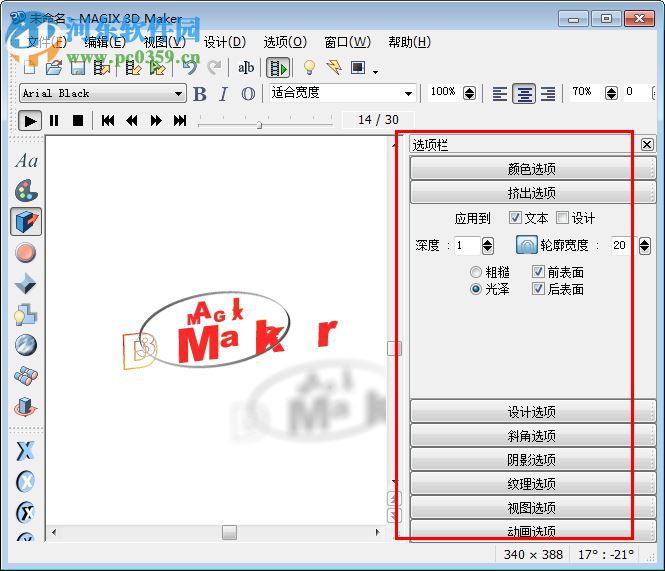
Task: Click the frame display square icon
Action: 358,67
